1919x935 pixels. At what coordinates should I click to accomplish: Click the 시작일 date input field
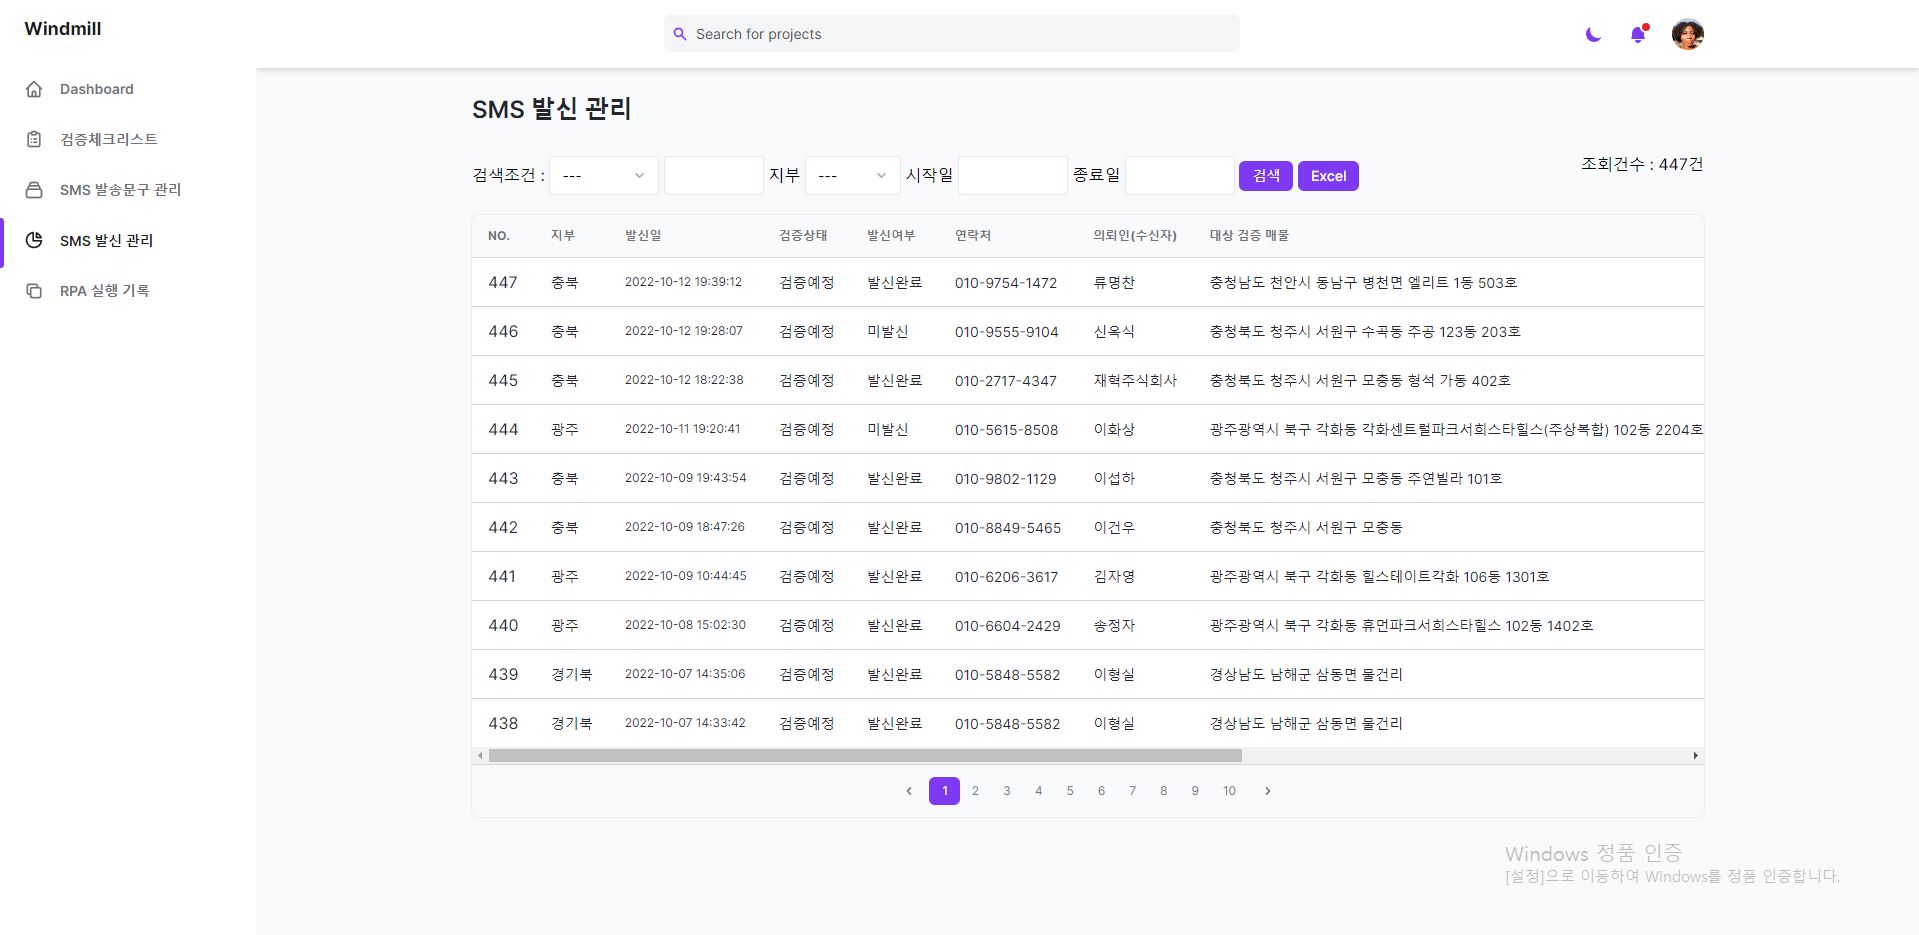(x=1012, y=176)
